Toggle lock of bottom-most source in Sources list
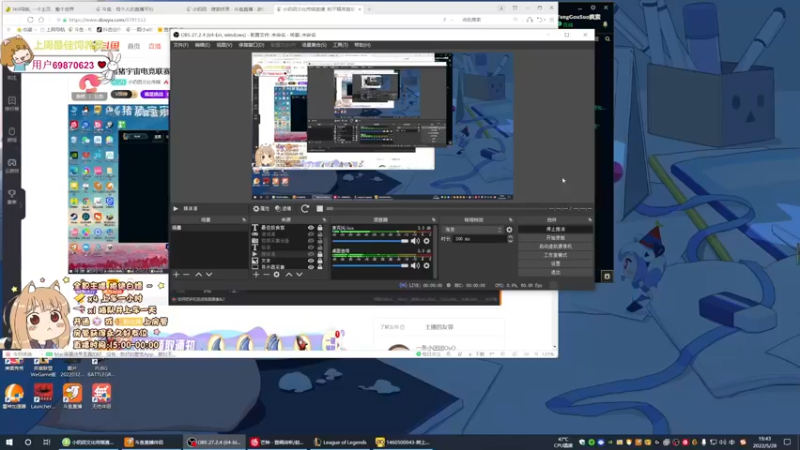Viewport: 800px width, 450px height. click(x=320, y=267)
